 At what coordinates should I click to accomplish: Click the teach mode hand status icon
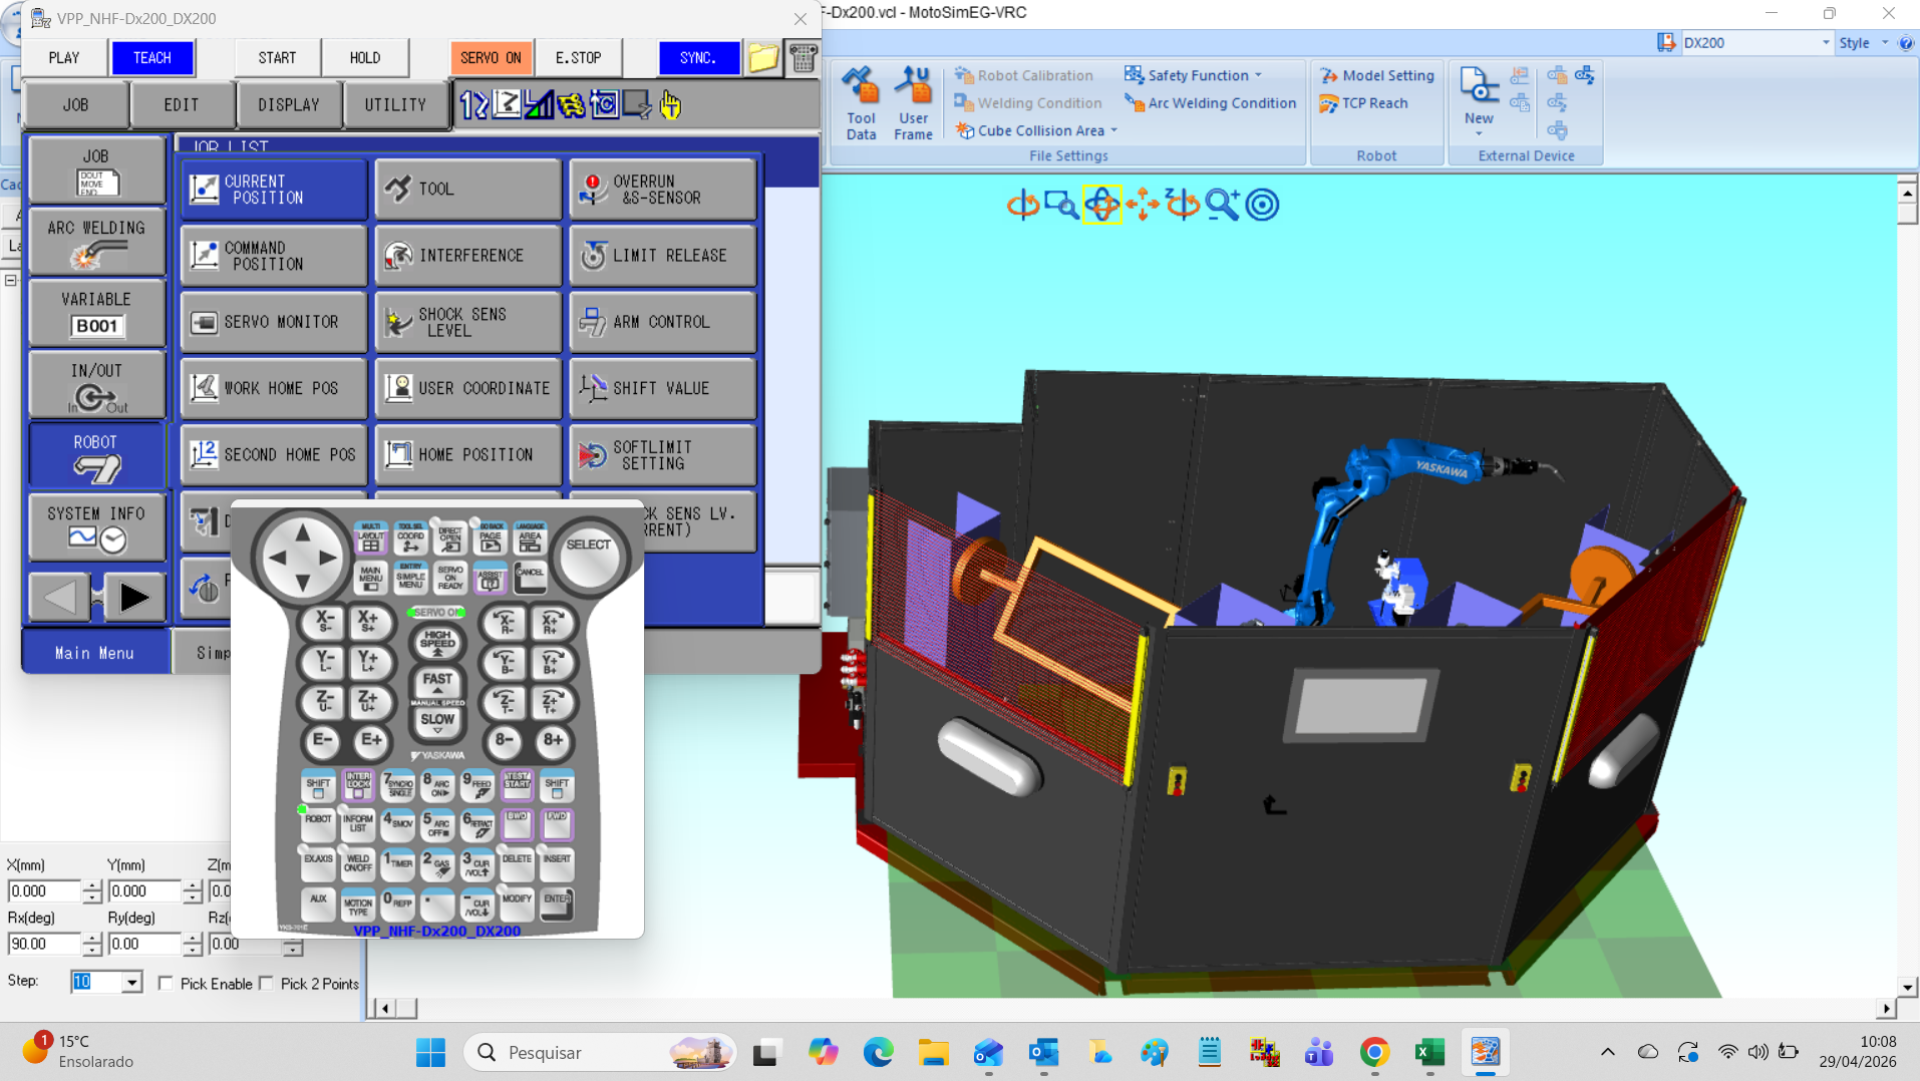670,104
